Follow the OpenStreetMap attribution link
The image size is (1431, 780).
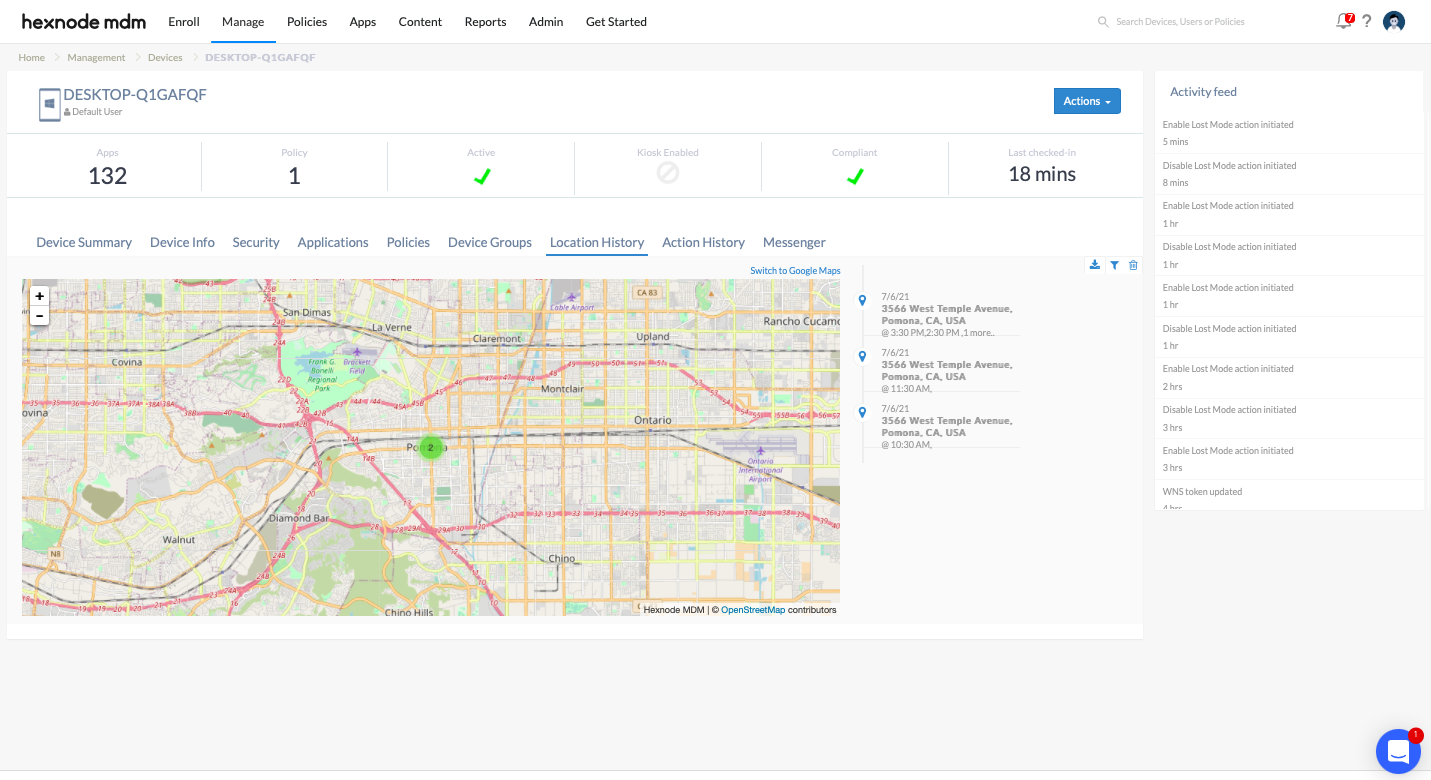[x=753, y=610]
